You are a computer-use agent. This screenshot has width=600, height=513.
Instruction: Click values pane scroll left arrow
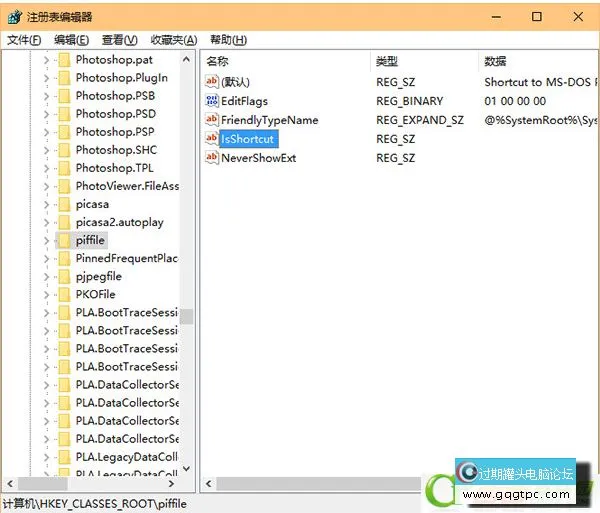pos(209,484)
